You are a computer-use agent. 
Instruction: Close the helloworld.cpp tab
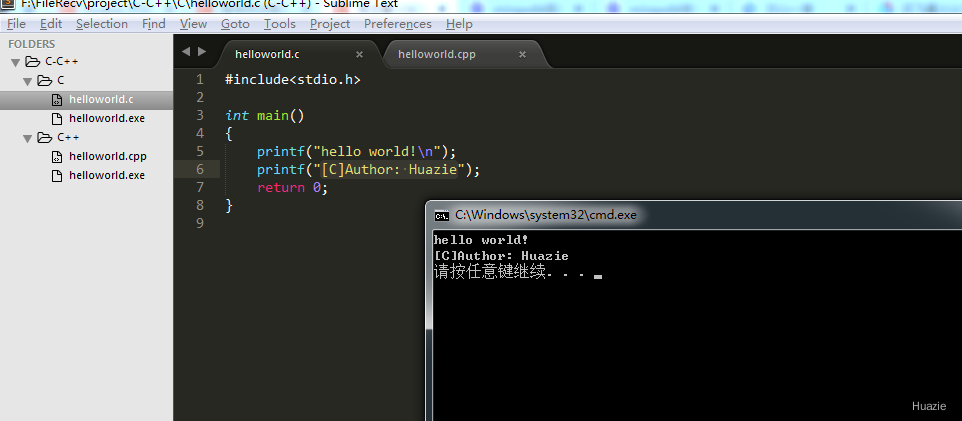pyautogui.click(x=522, y=55)
